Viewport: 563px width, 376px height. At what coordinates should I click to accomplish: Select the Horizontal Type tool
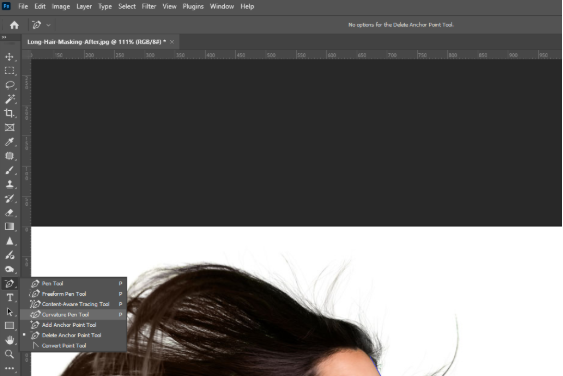point(10,298)
